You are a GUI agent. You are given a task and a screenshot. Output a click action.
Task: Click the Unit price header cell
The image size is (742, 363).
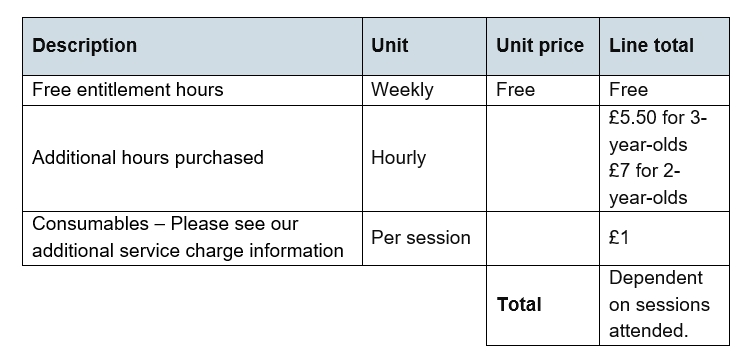(543, 46)
